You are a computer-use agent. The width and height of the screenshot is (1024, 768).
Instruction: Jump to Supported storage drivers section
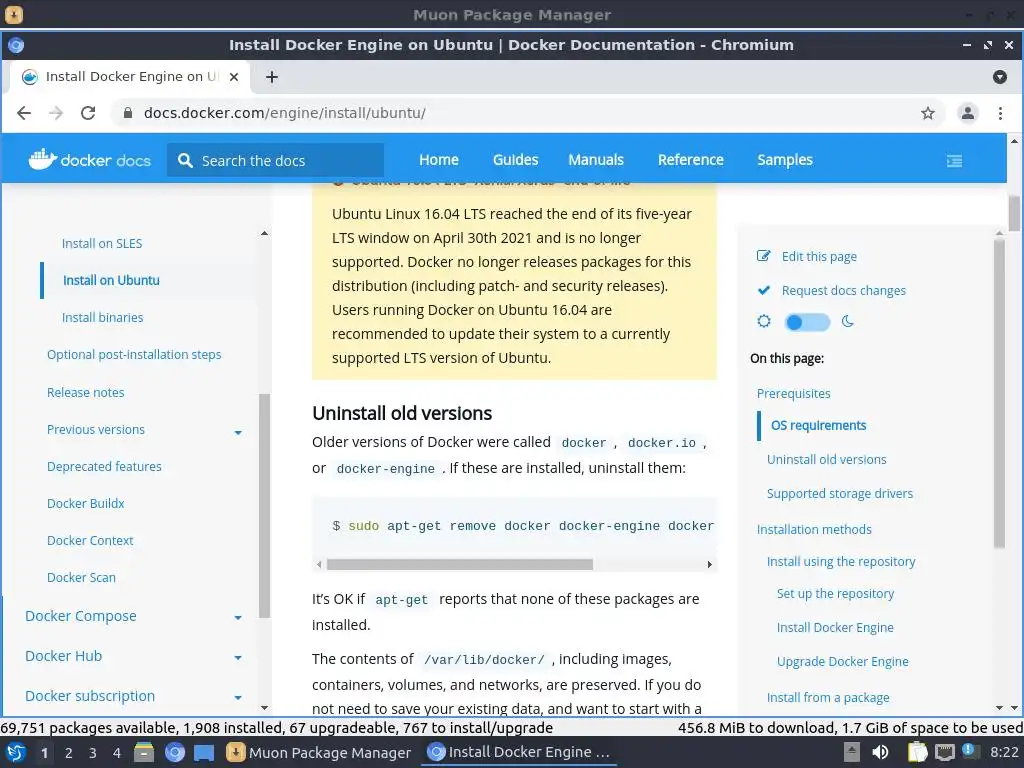click(x=839, y=494)
